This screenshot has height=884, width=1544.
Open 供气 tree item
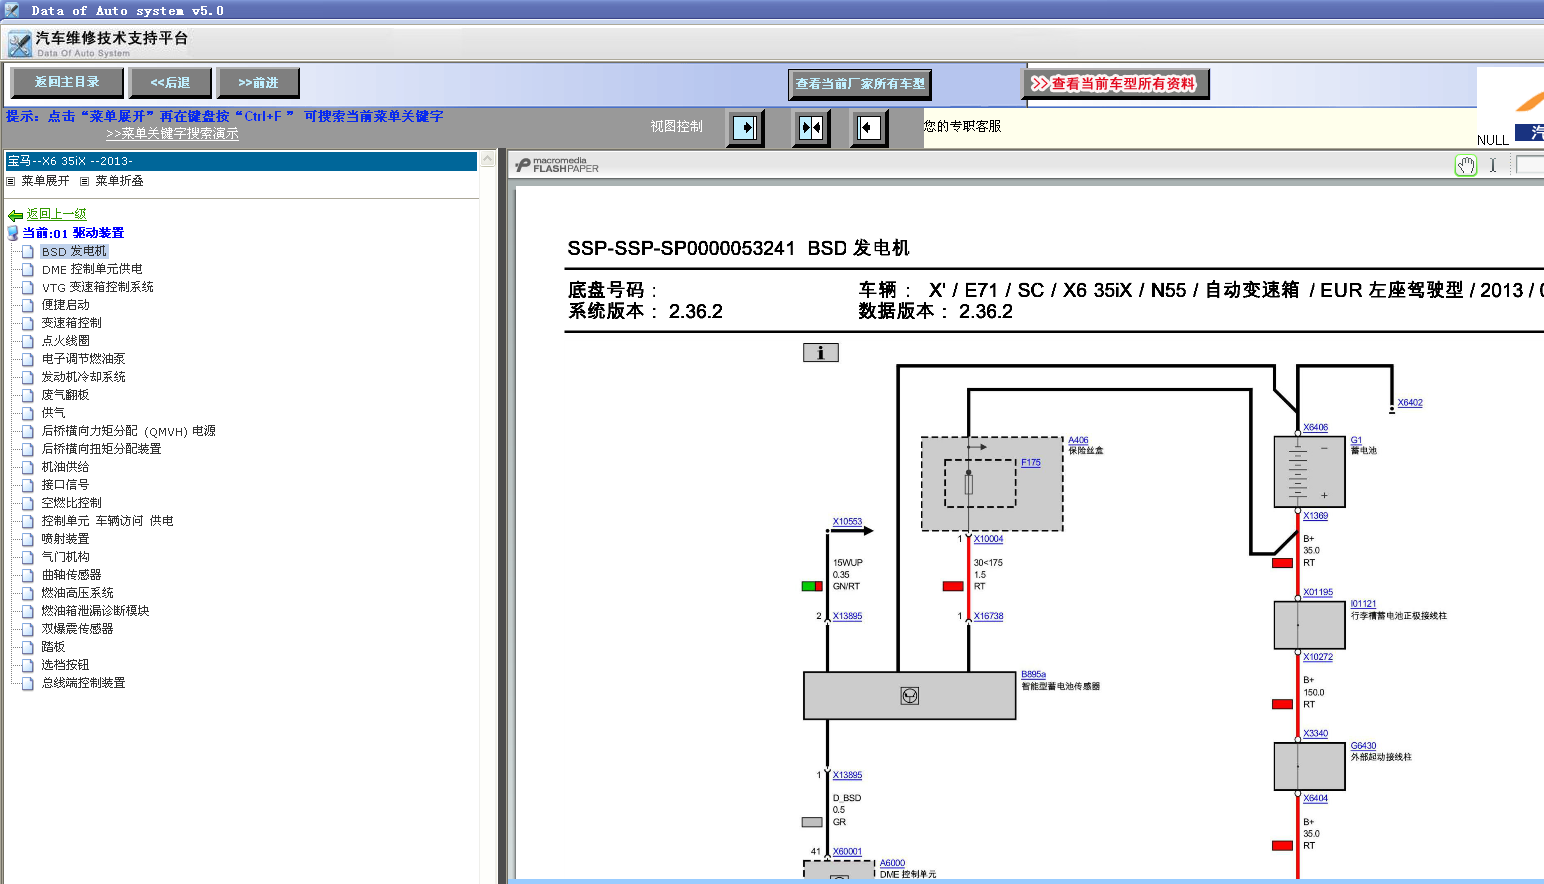(x=54, y=413)
